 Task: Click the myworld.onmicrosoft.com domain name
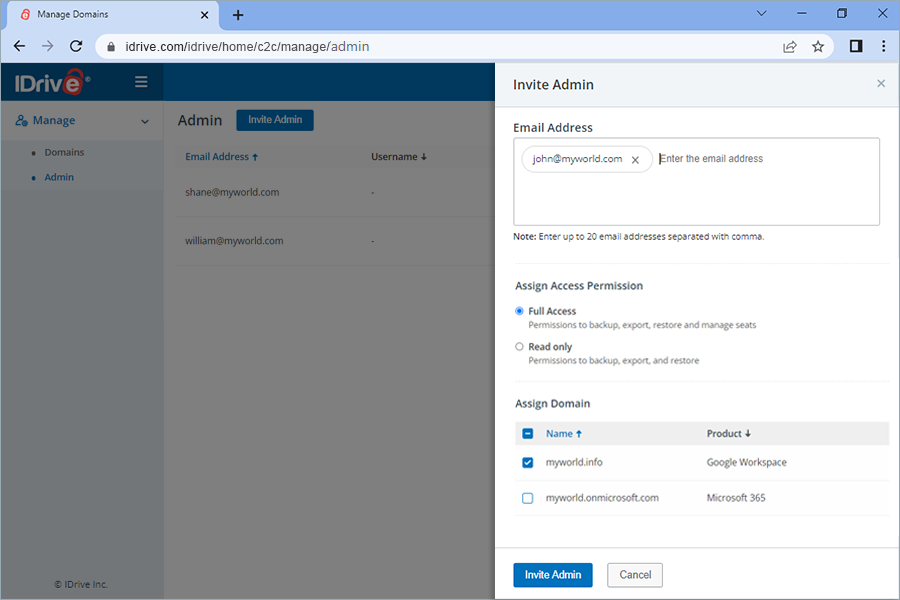(602, 498)
